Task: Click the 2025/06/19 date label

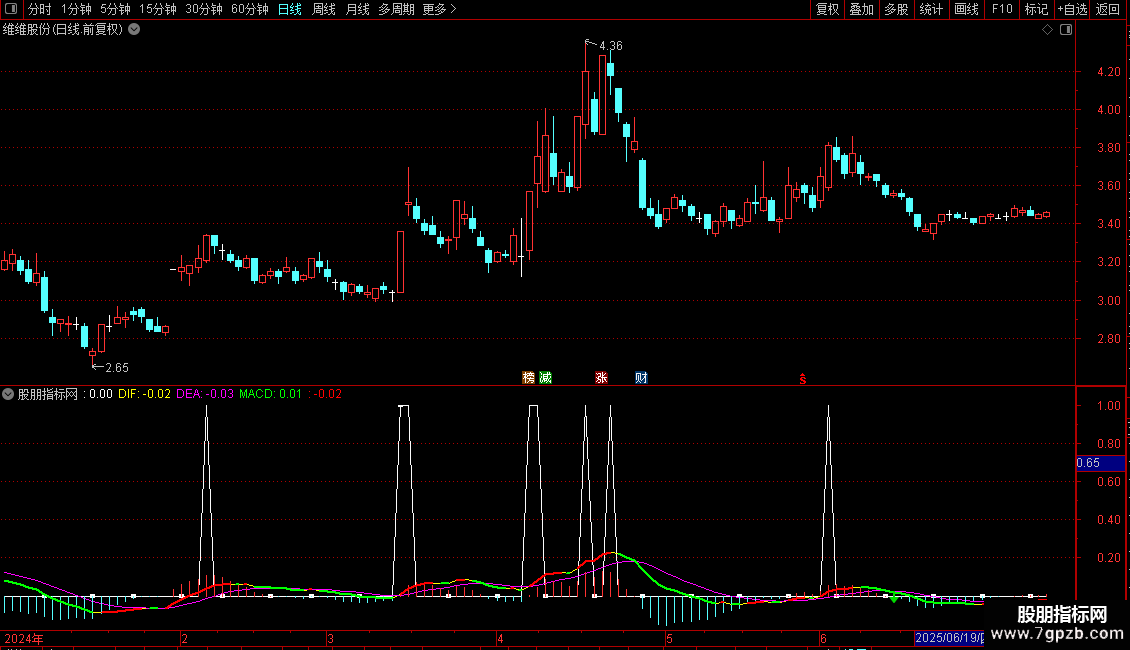Action: click(949, 638)
